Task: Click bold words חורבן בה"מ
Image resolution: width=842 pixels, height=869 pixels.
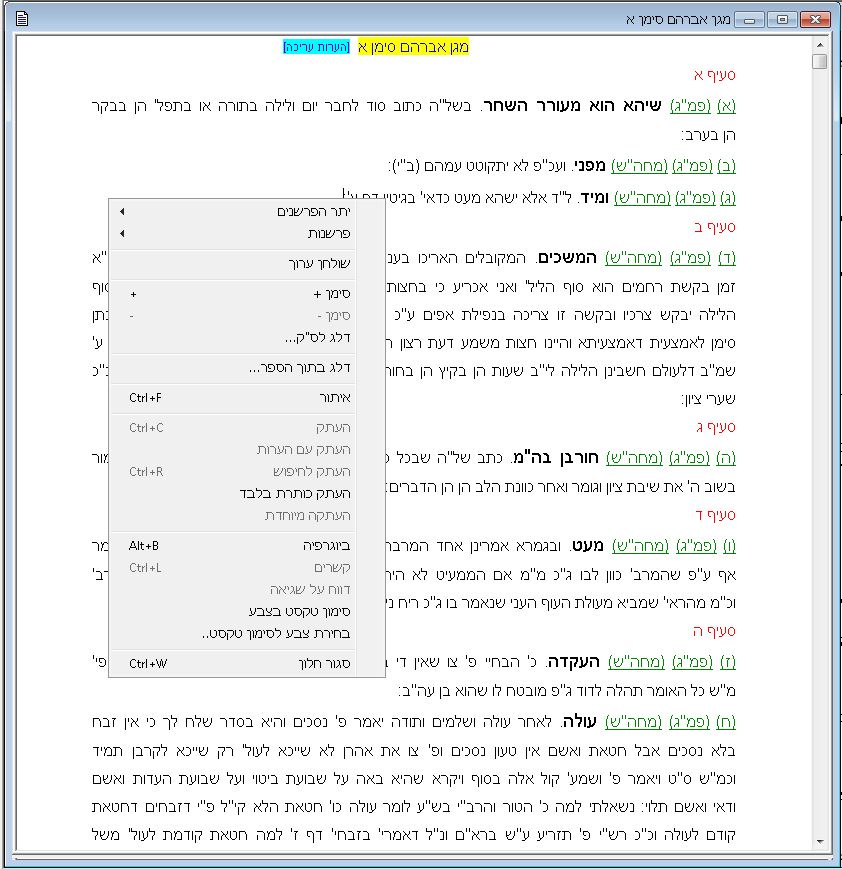Action: pyautogui.click(x=554, y=457)
